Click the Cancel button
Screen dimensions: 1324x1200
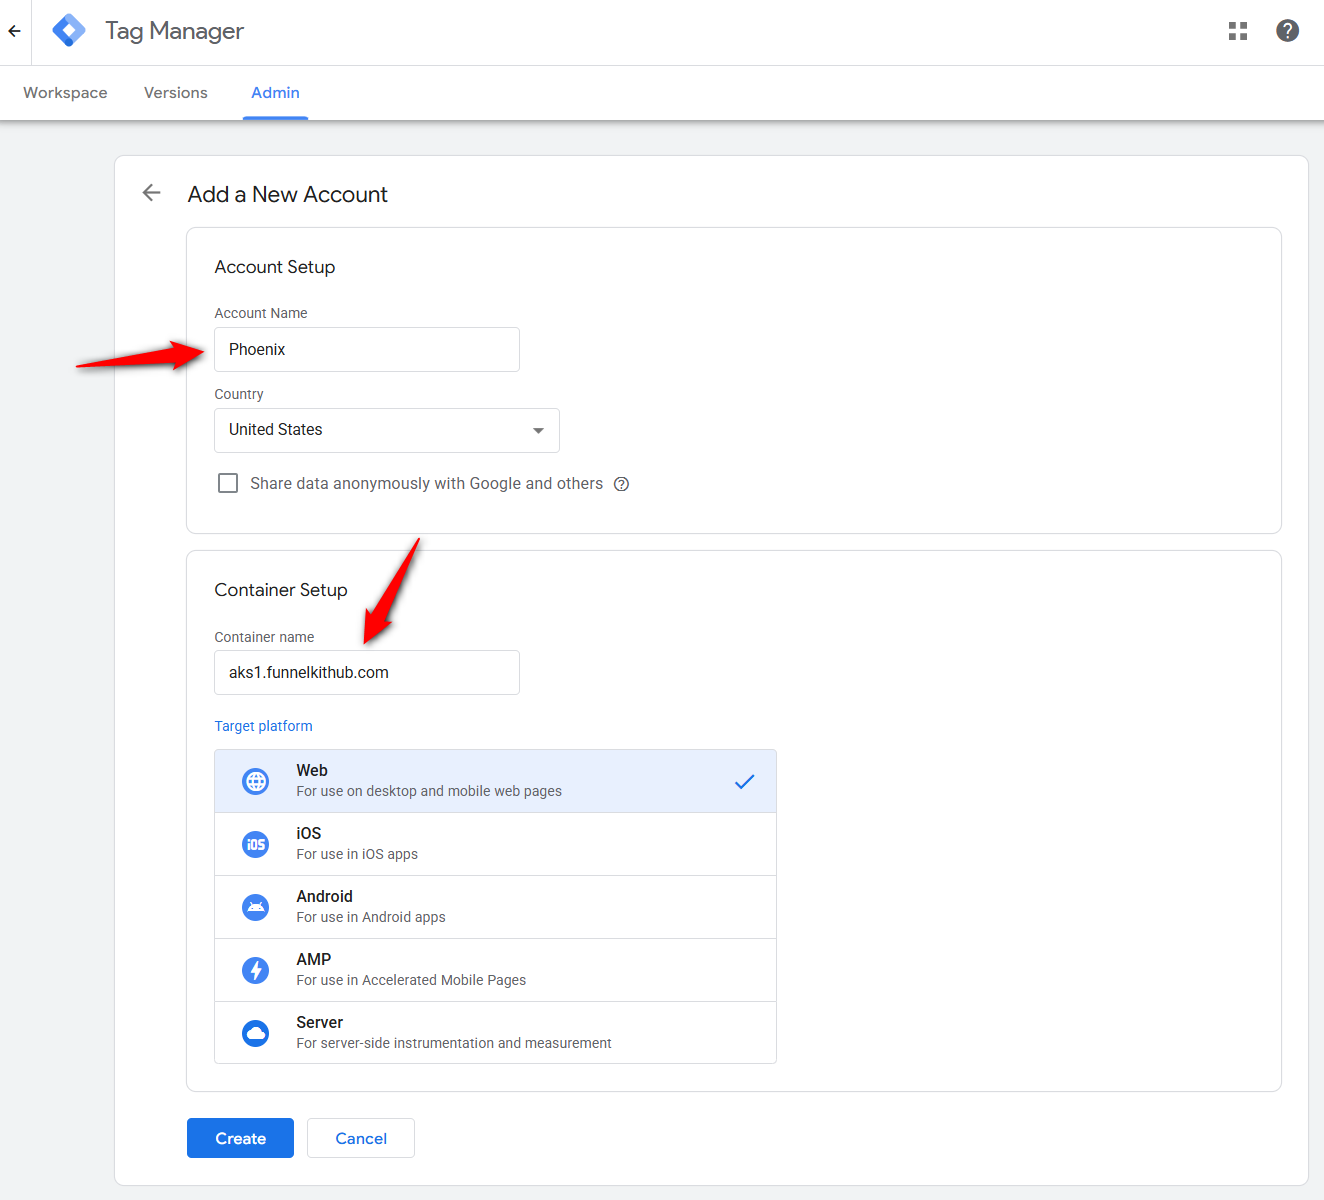click(361, 1138)
